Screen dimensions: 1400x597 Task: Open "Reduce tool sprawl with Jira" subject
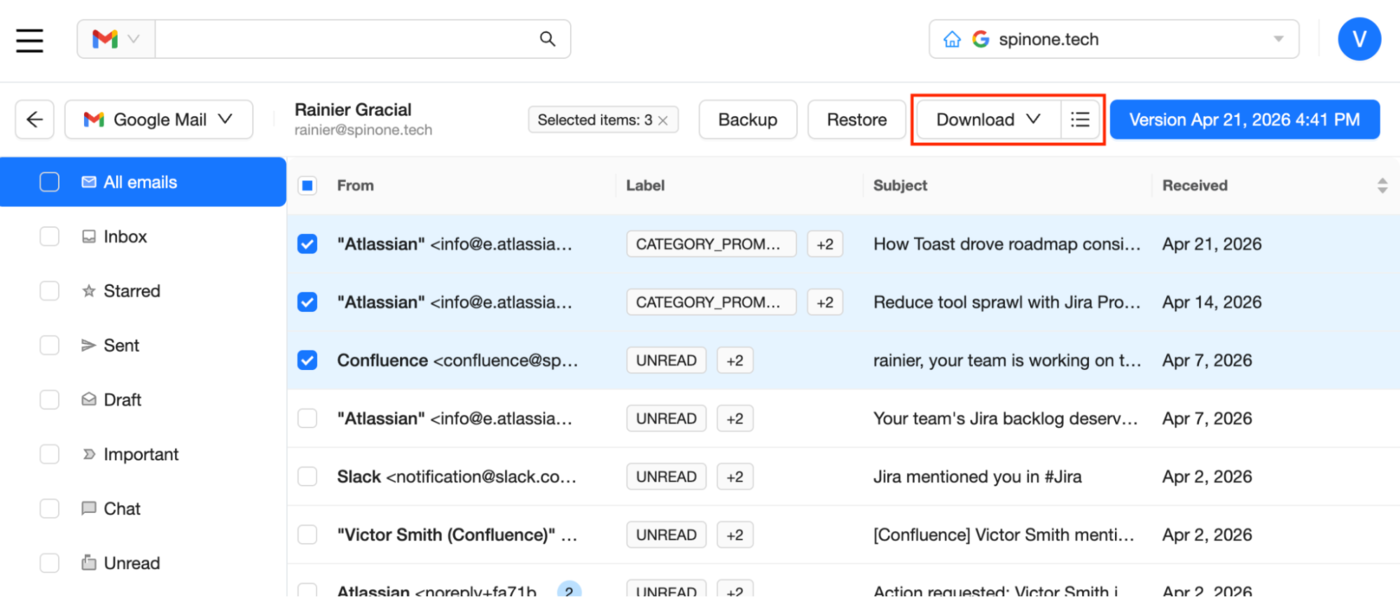[1007, 302]
